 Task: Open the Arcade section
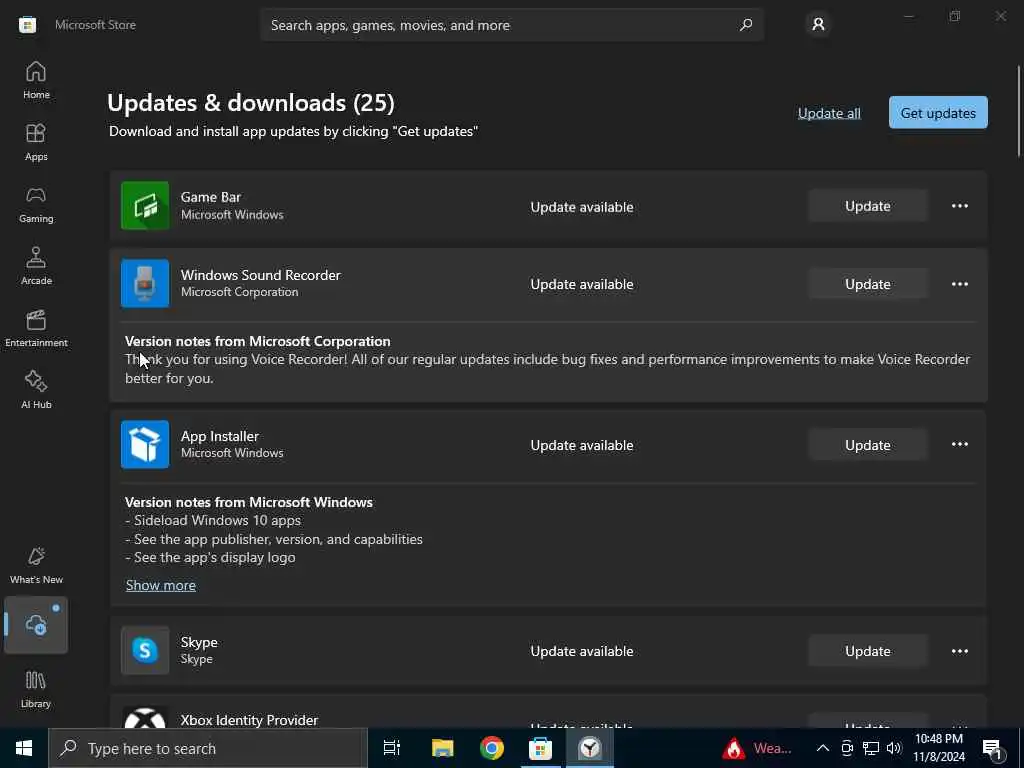point(36,266)
